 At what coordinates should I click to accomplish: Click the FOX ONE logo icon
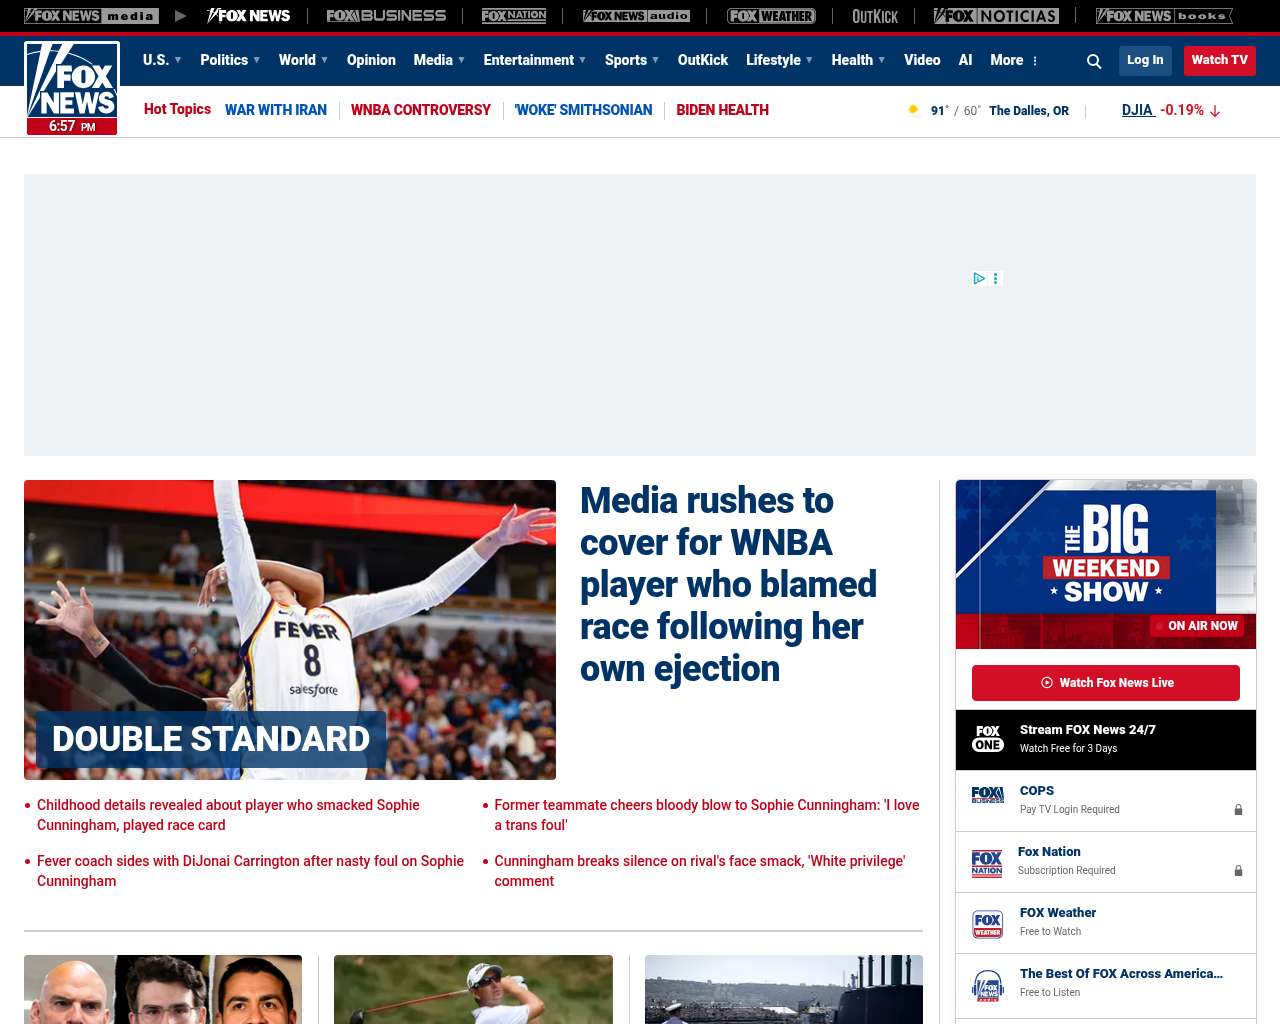(x=988, y=739)
